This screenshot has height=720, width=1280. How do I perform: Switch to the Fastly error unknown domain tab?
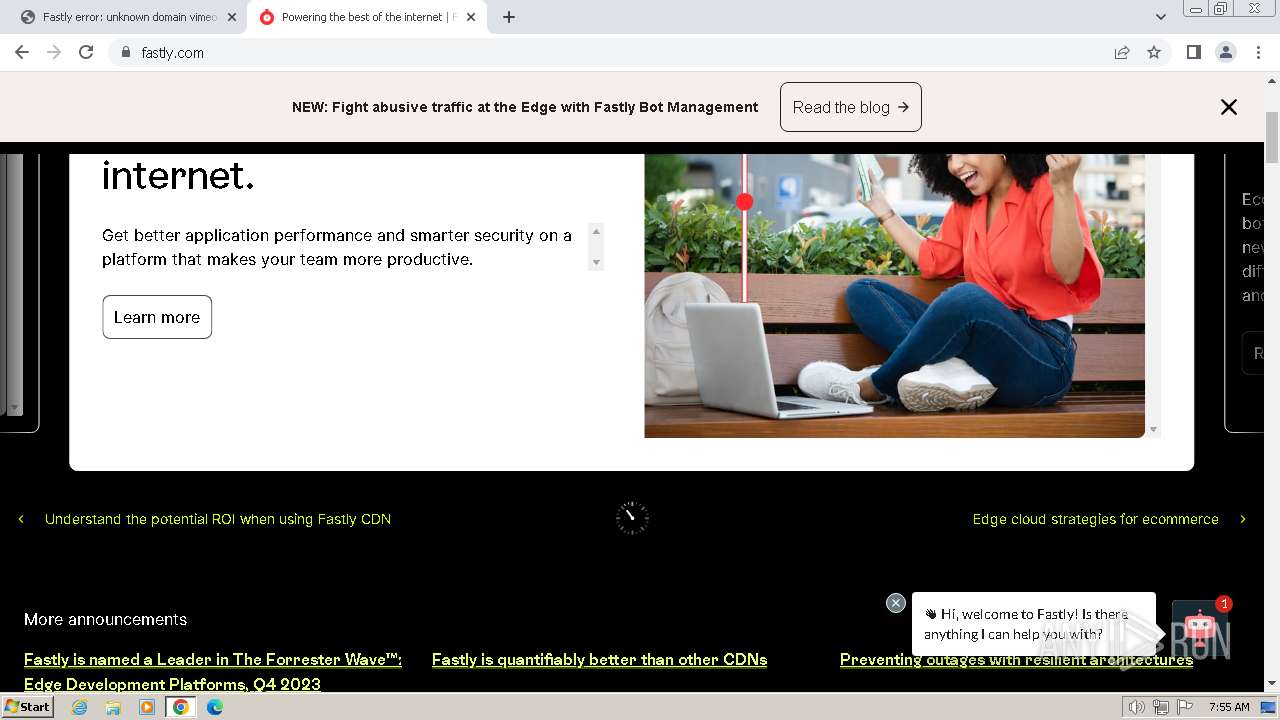coord(127,17)
